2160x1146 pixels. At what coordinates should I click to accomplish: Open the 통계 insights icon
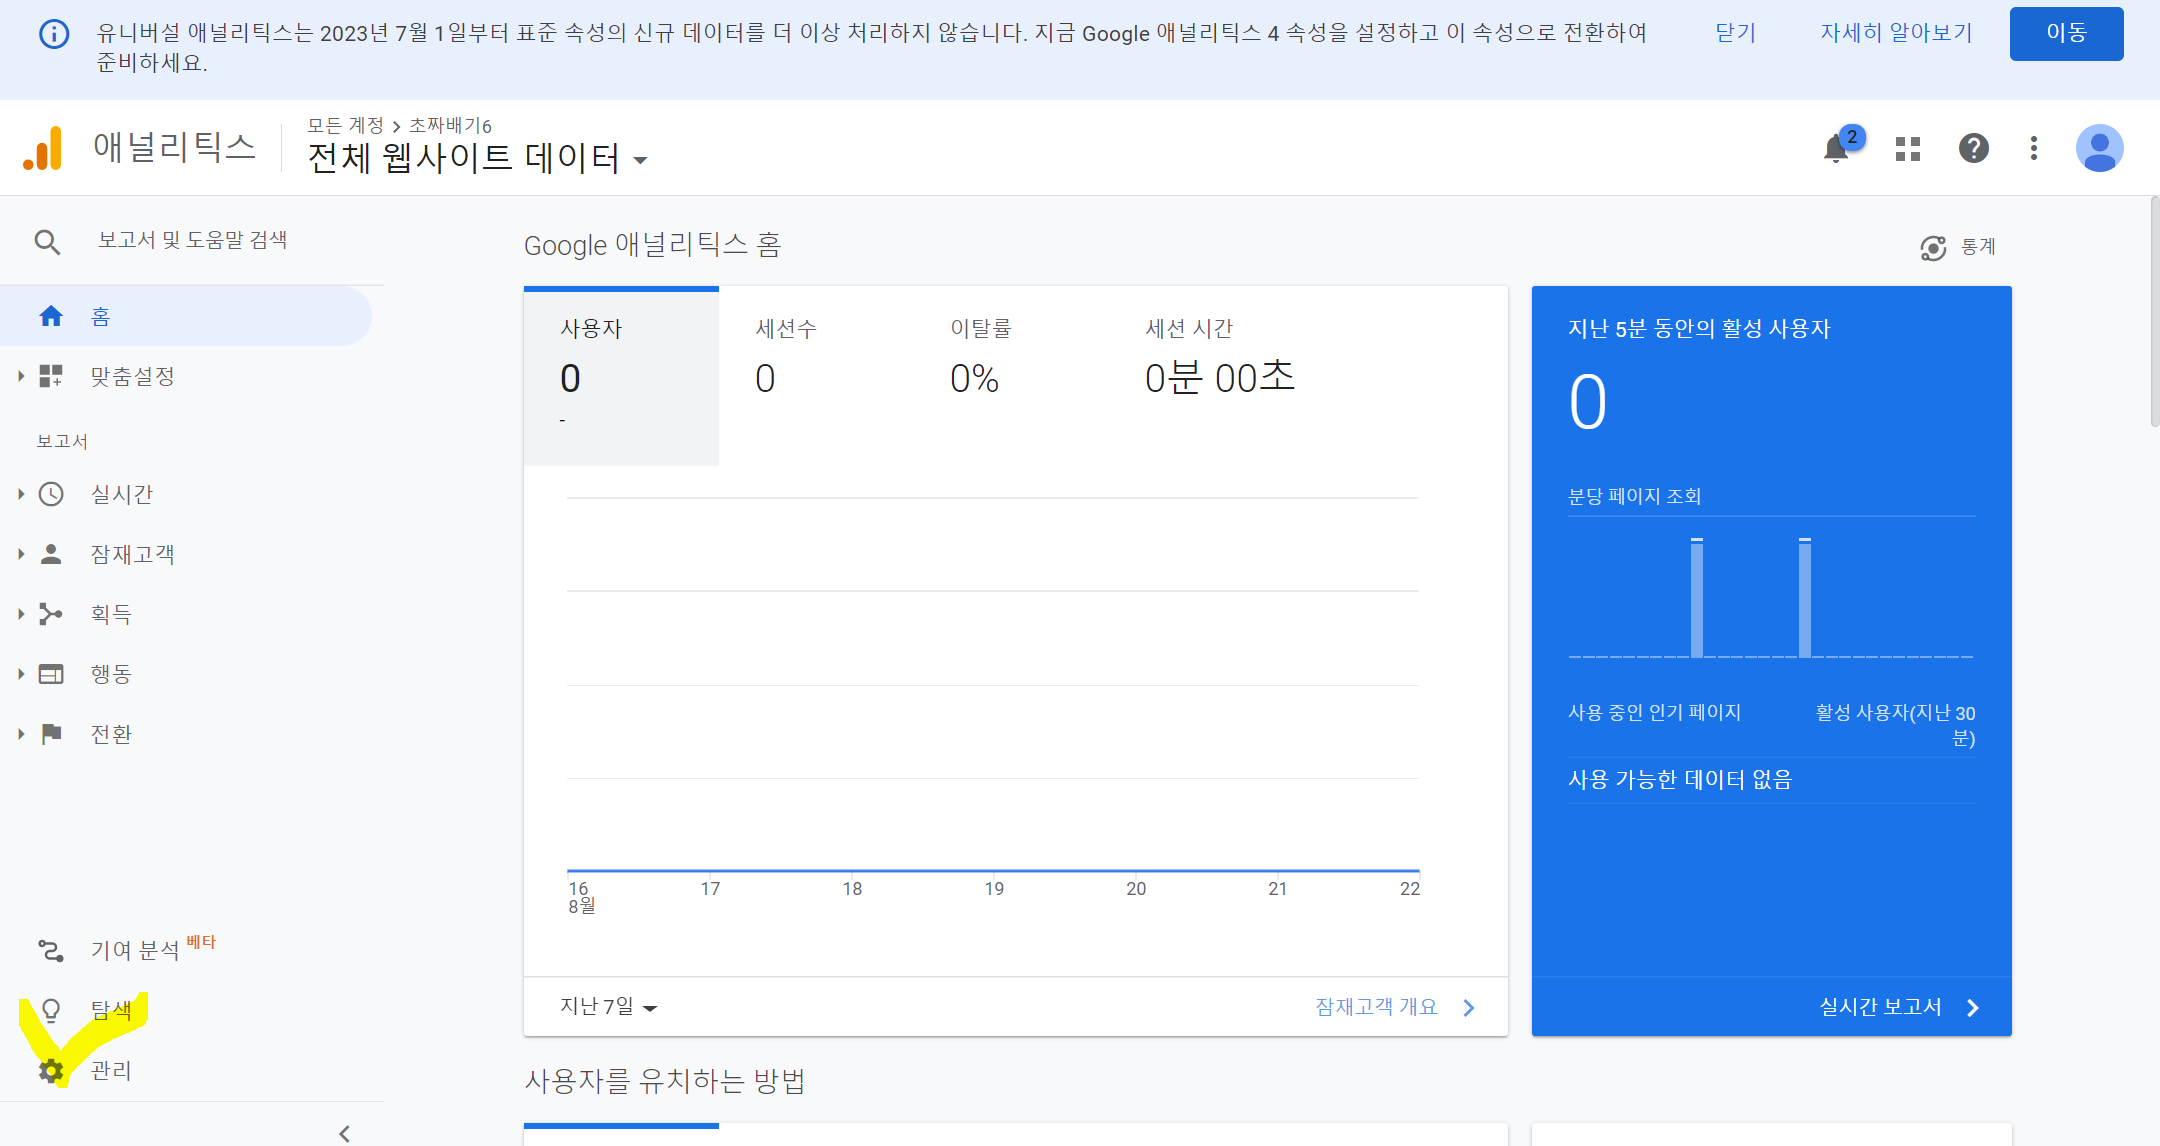tap(1933, 247)
